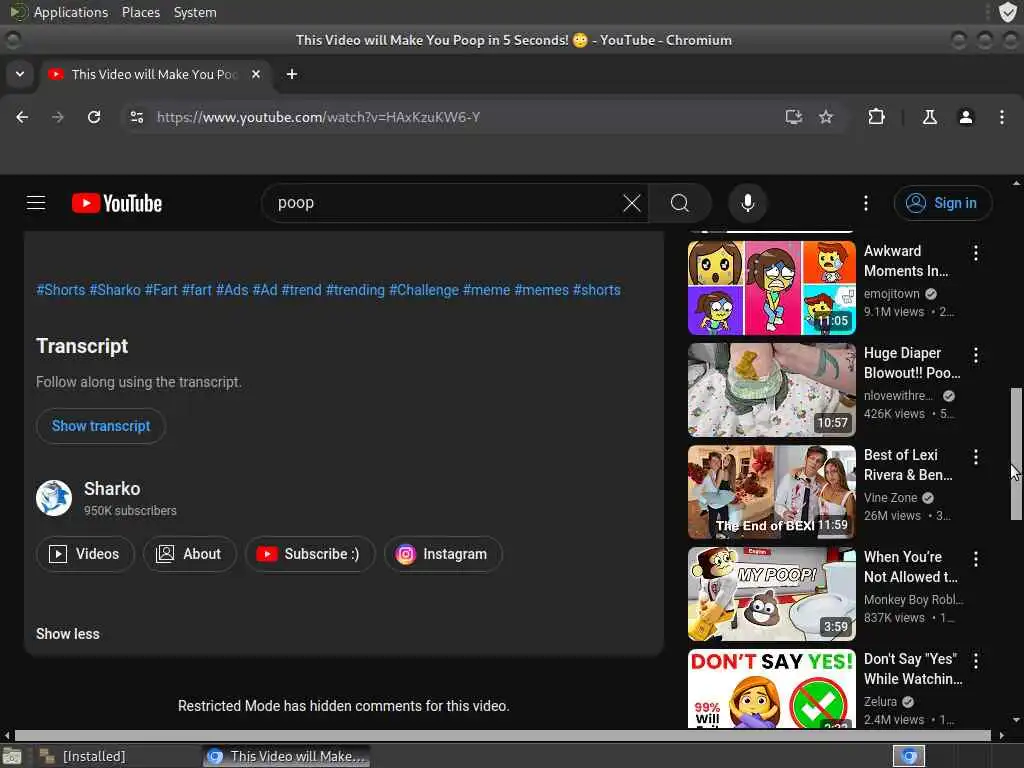Screen dimensions: 1024x768
Task: Open the Vine Zone channel name
Action: 890,498
